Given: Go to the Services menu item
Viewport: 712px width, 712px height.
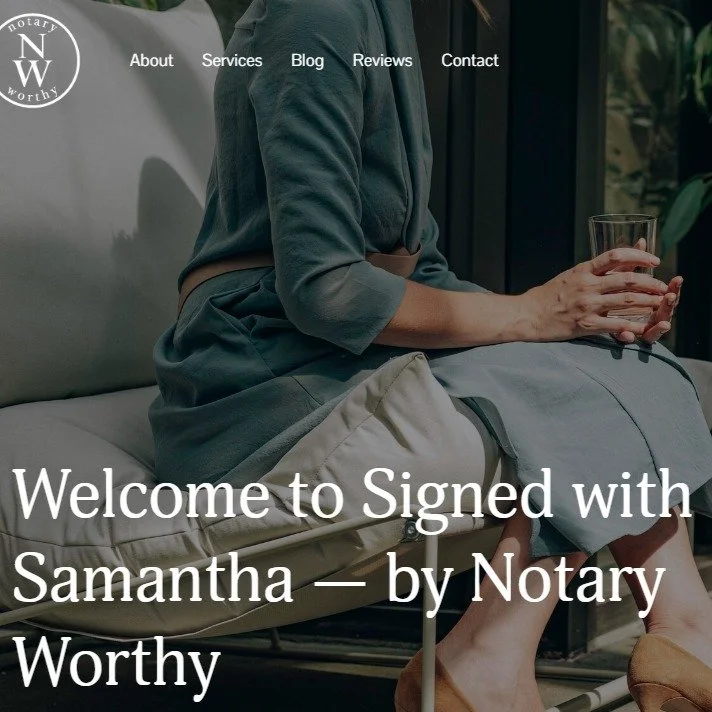Looking at the screenshot, I should pos(232,60).
